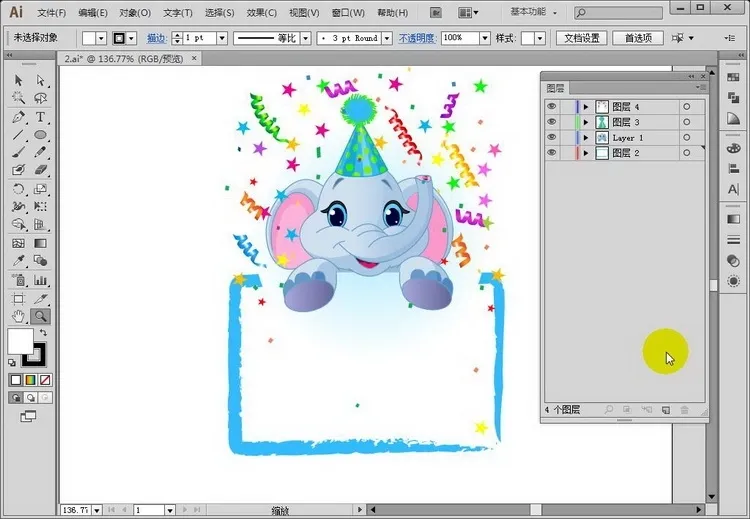This screenshot has width=750, height=519.
Task: Click the white fill color swatch
Action: click(19, 340)
